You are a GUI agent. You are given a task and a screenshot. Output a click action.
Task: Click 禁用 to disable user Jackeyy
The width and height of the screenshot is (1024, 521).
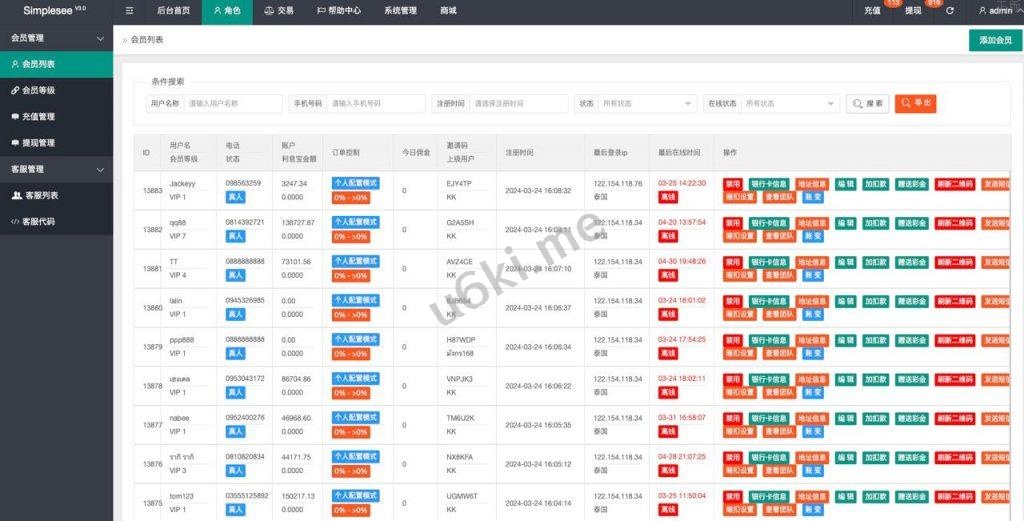point(733,184)
